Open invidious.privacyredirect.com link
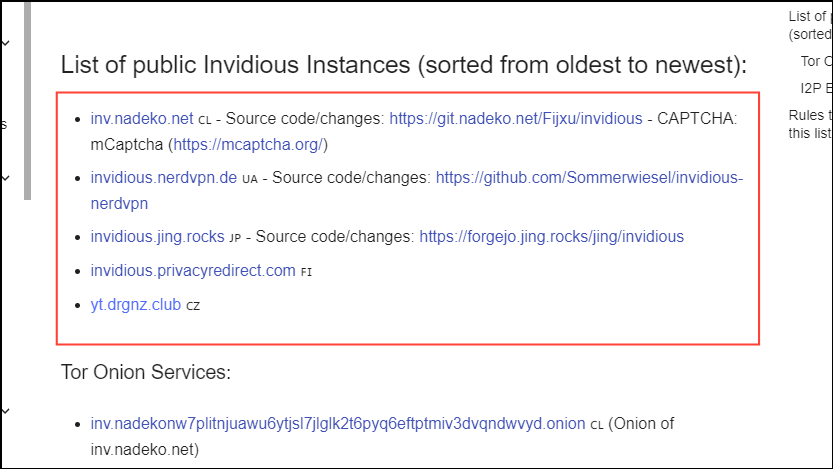Image resolution: width=833 pixels, height=469 pixels. pos(193,270)
